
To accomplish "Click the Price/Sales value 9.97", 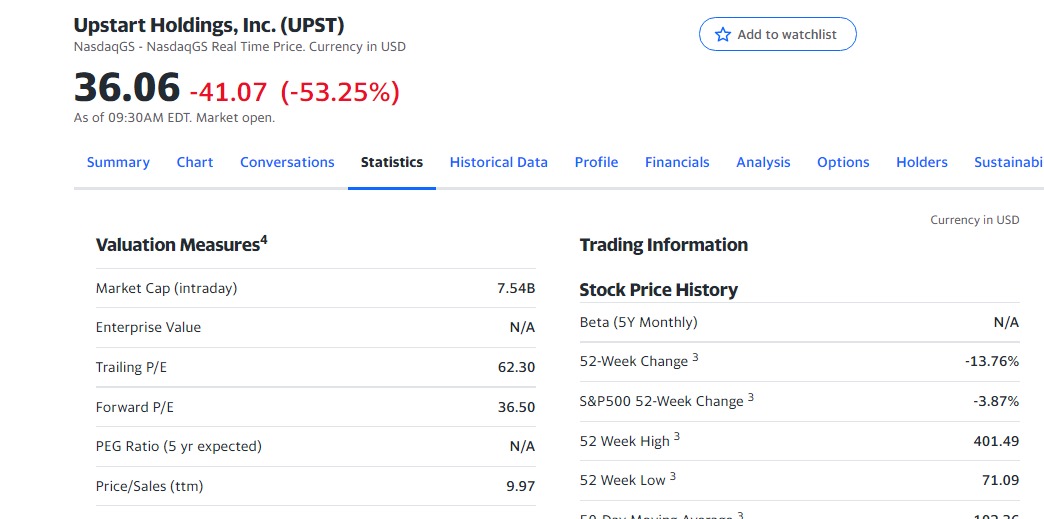I will pos(521,486).
